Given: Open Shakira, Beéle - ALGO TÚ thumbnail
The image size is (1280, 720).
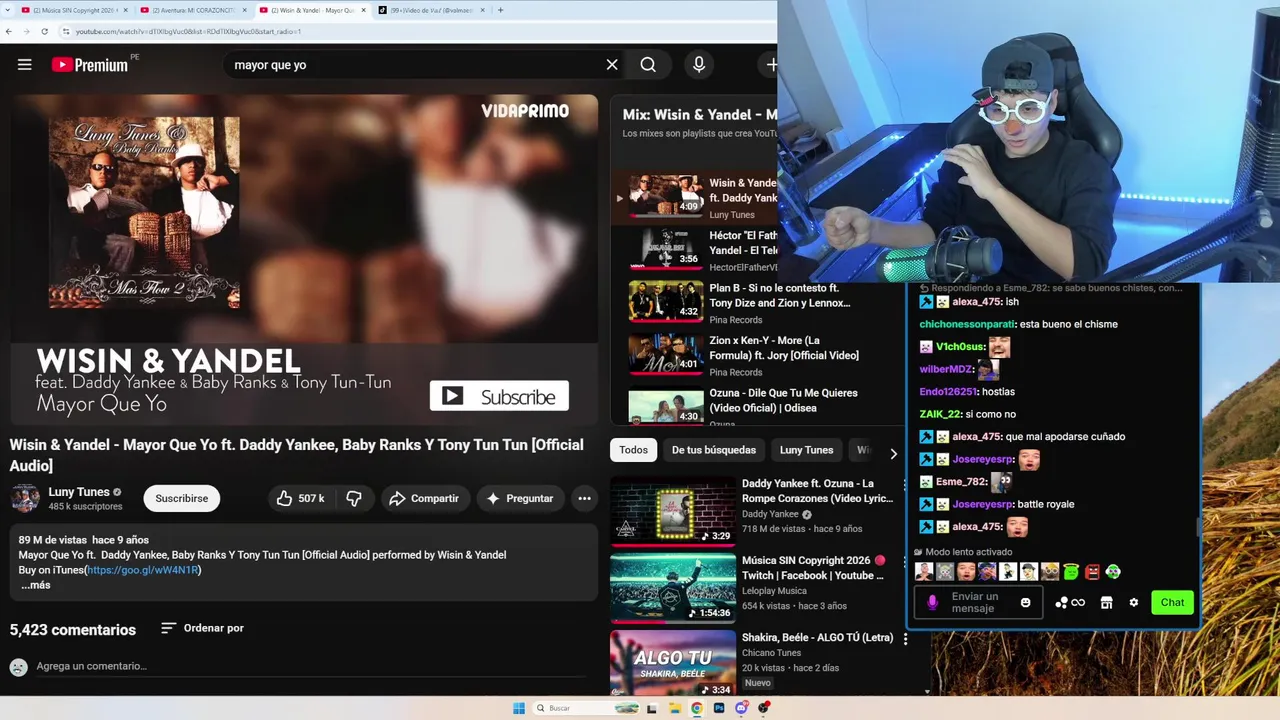Looking at the screenshot, I should point(673,662).
